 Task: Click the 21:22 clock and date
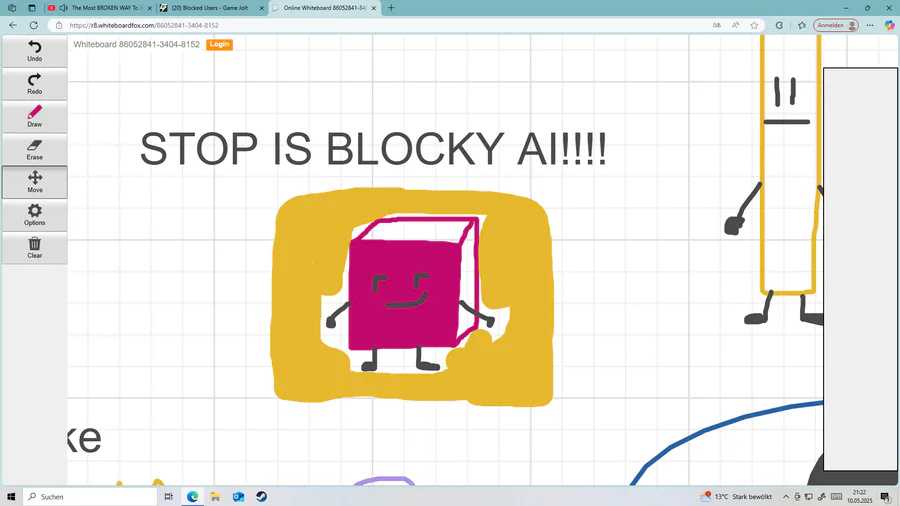[859, 496]
